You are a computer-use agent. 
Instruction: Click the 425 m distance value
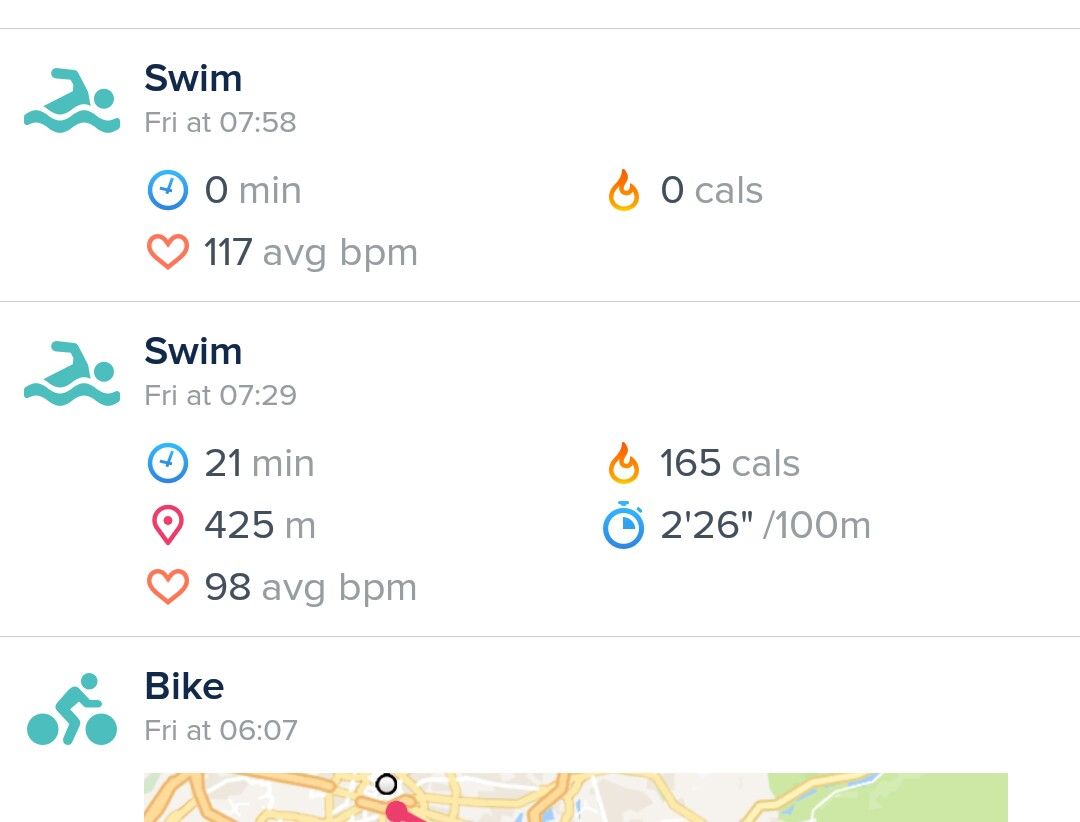pos(260,525)
